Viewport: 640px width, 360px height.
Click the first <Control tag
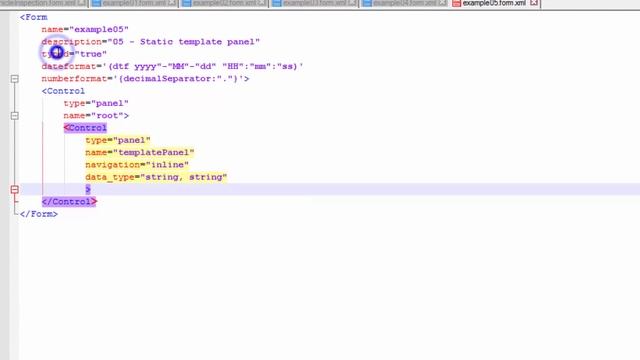(x=63, y=91)
